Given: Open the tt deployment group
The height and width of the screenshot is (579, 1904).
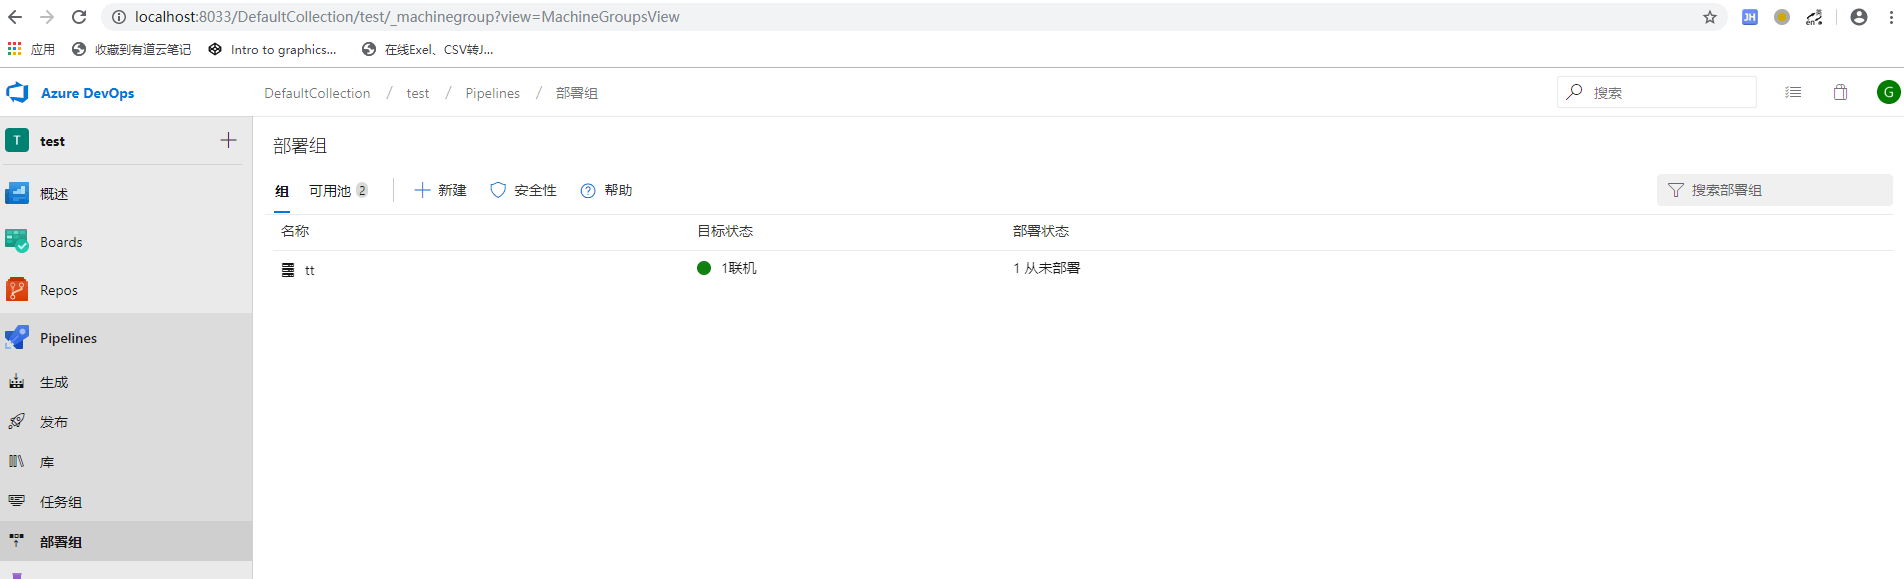Looking at the screenshot, I should pos(309,270).
